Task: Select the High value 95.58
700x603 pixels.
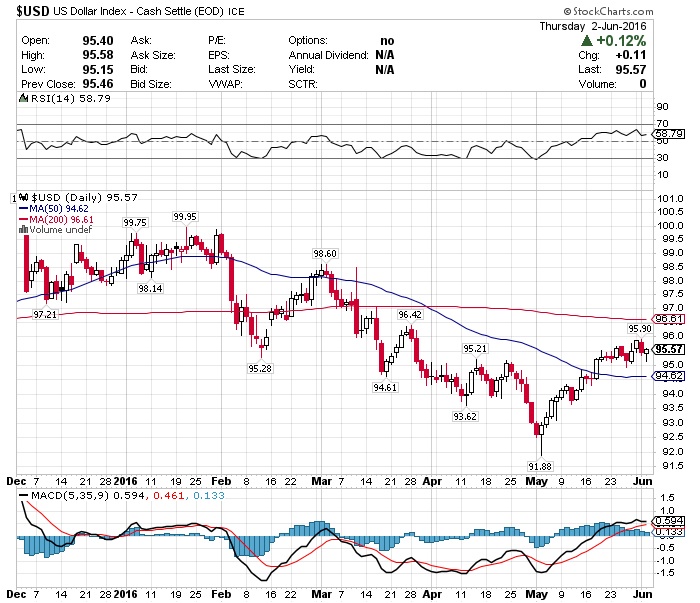Action: click(x=98, y=55)
